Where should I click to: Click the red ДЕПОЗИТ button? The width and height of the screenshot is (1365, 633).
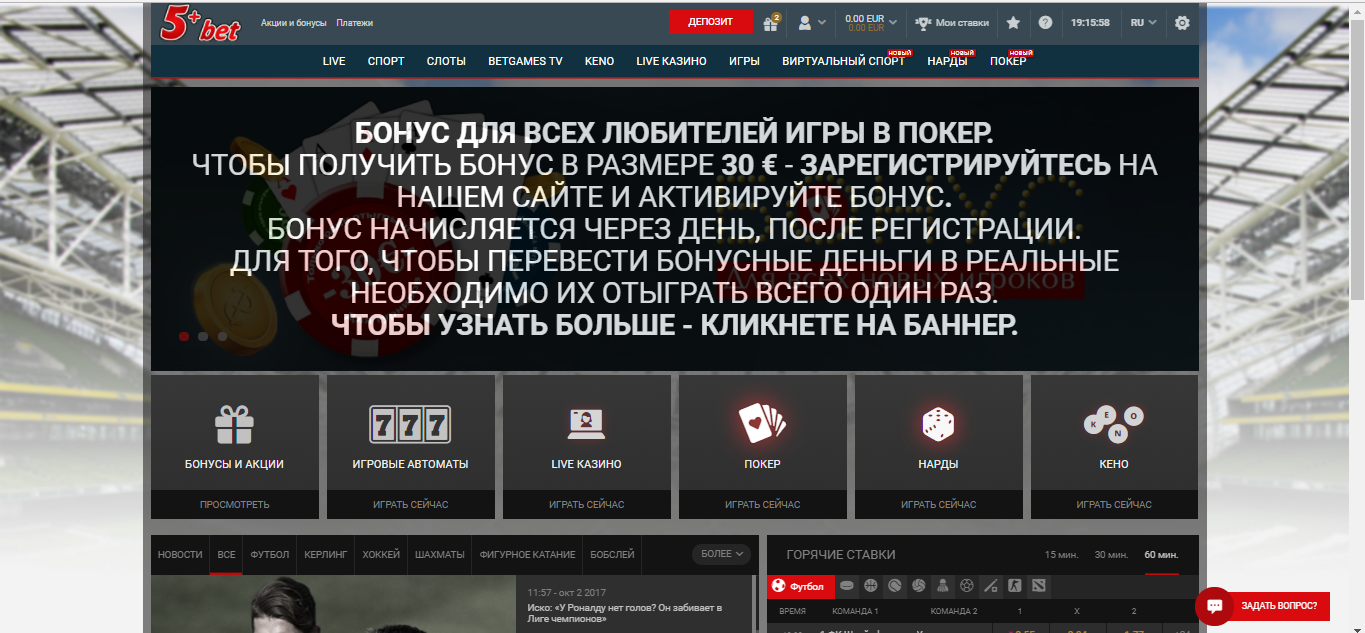(711, 21)
